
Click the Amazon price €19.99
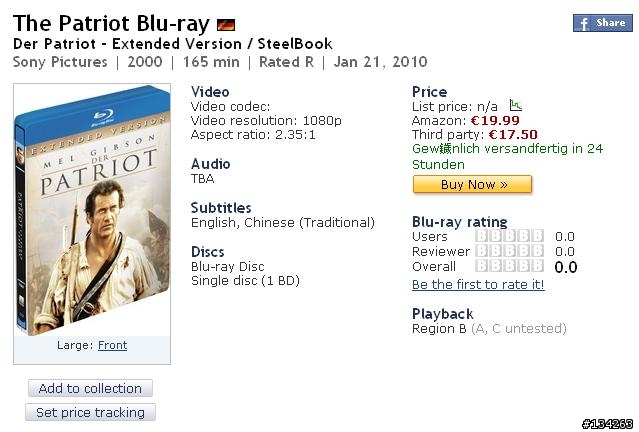pos(495,121)
